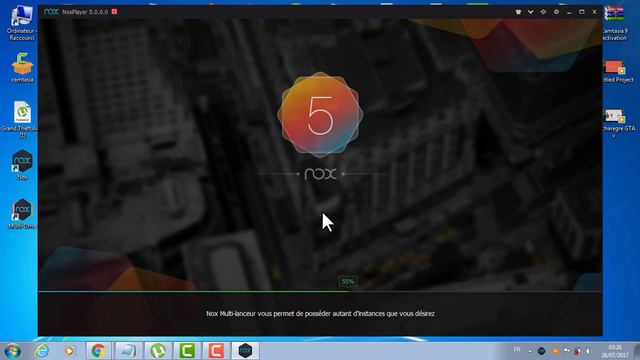Screen dimensions: 640x360
Task: Open Grand Theft Auto torrent file on desktop
Action: [x=21, y=120]
